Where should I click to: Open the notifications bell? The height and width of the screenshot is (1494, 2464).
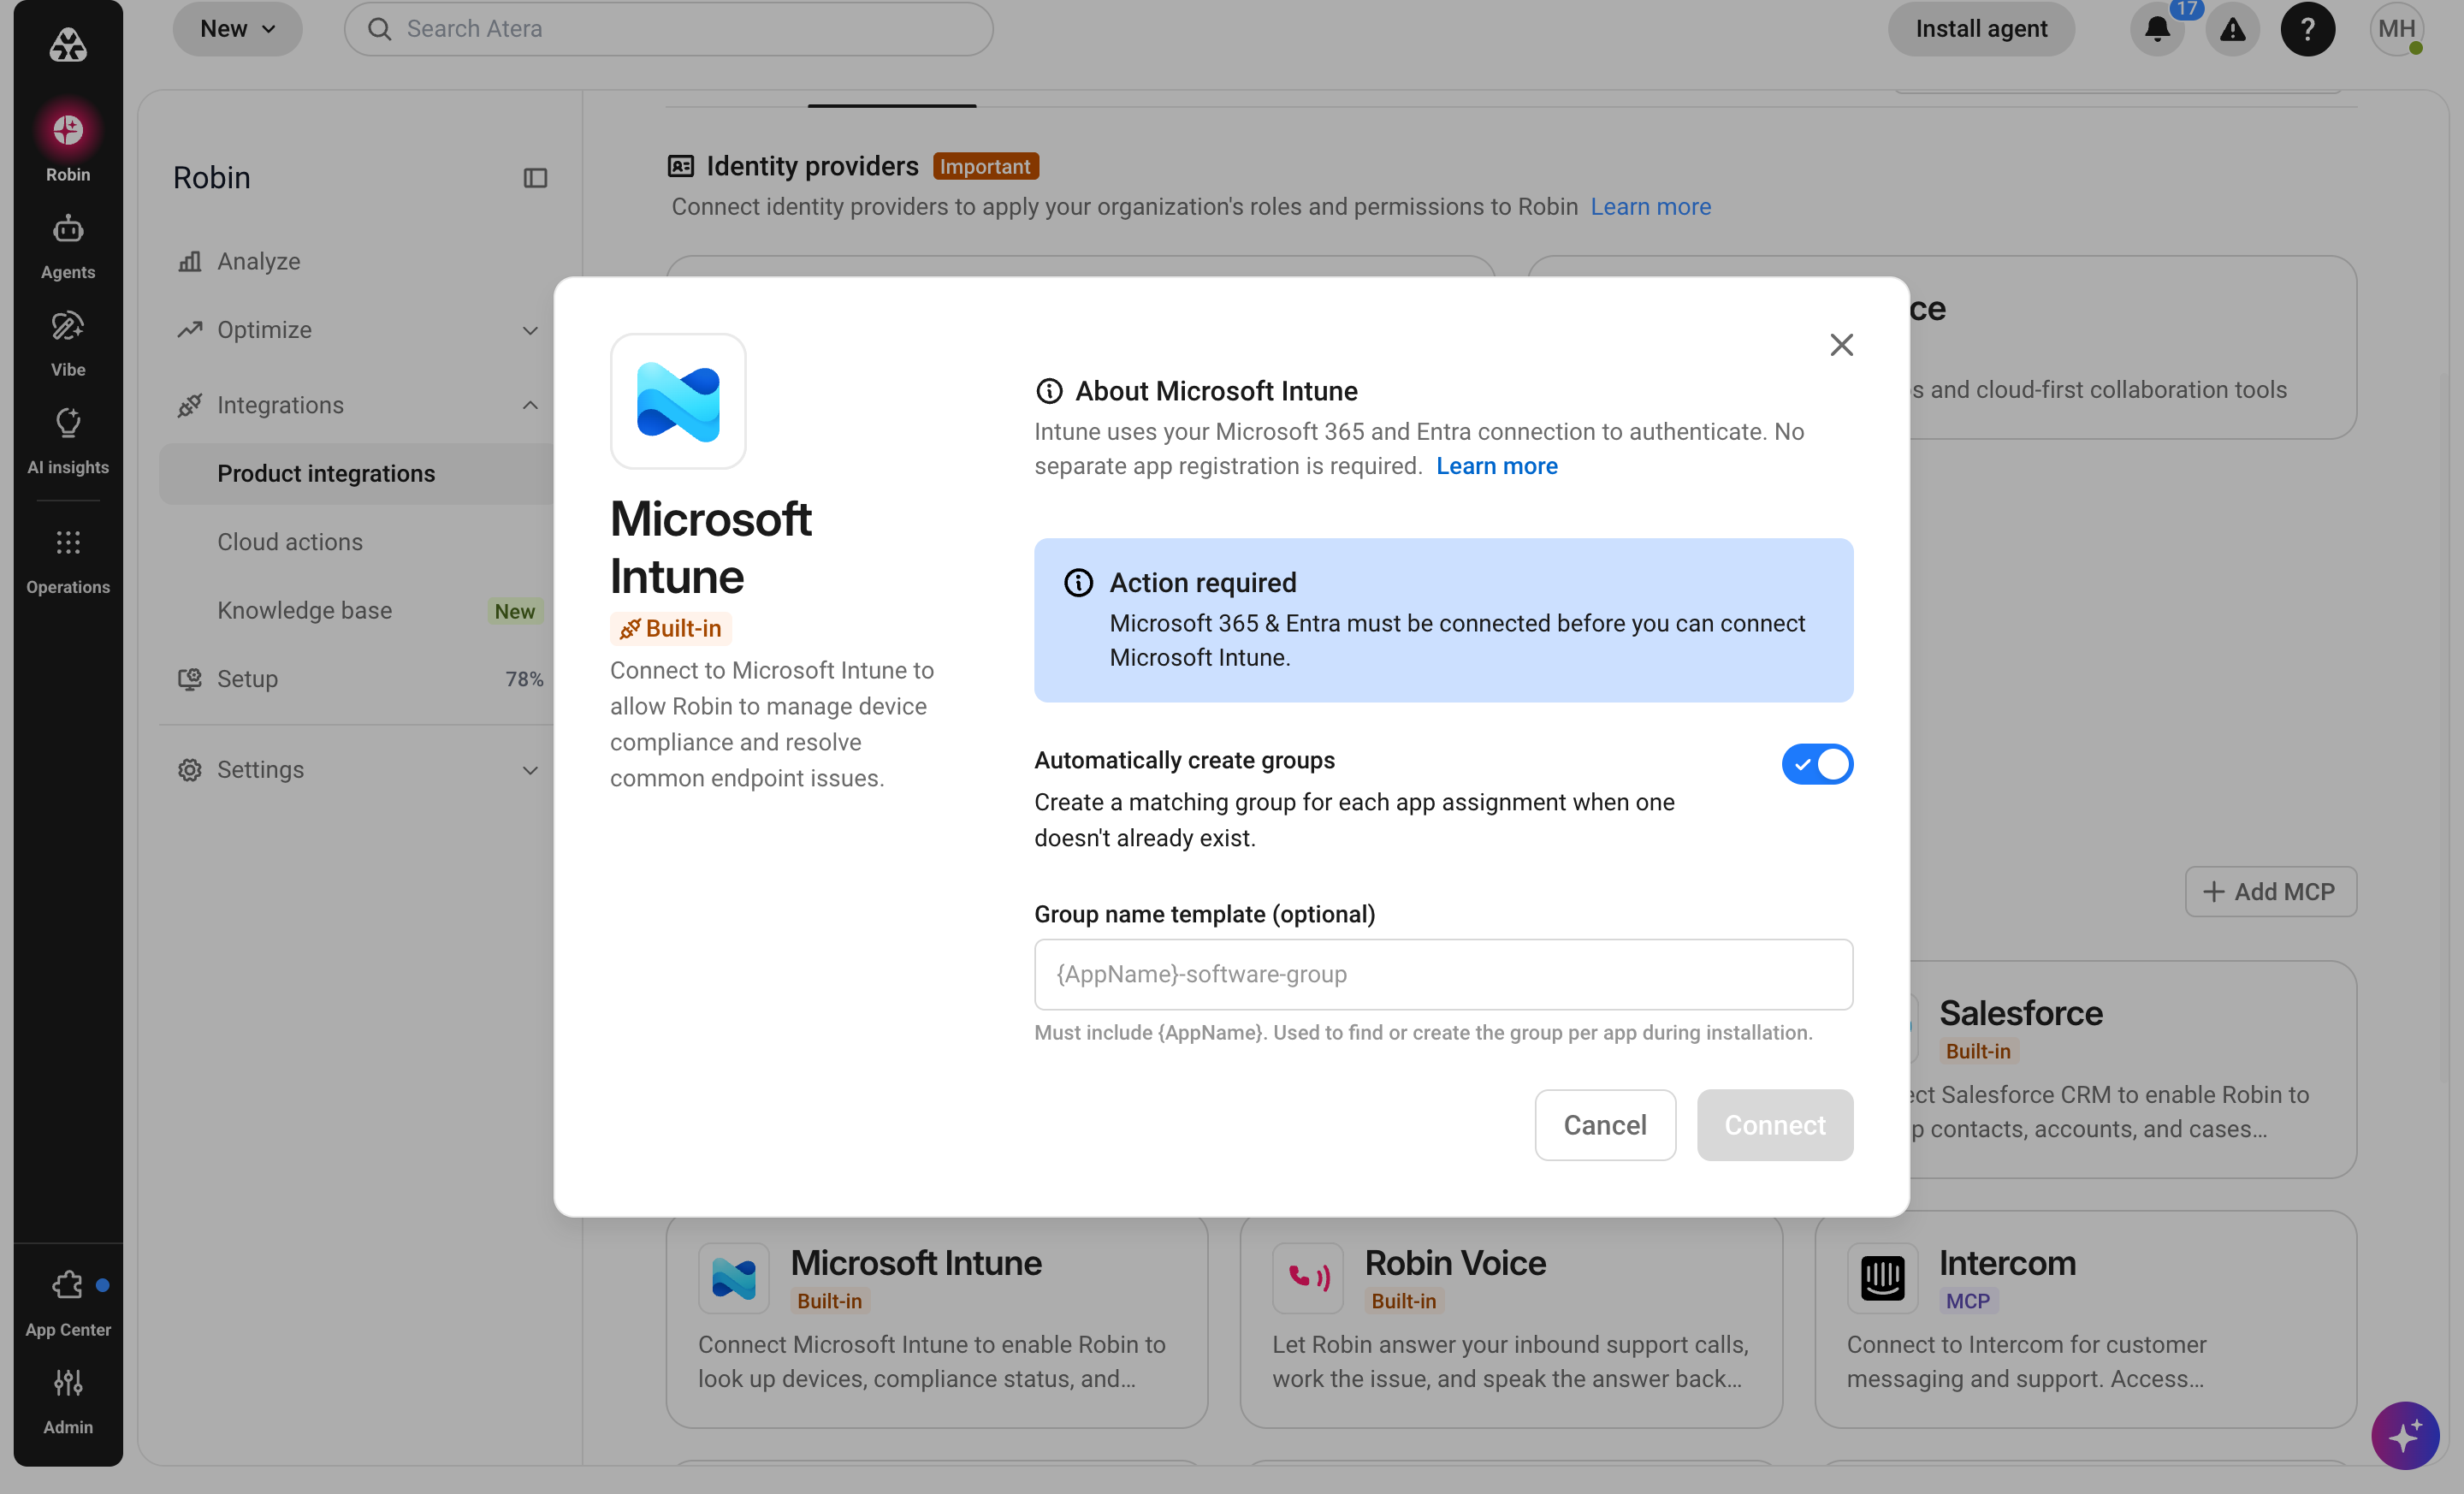coord(2157,29)
